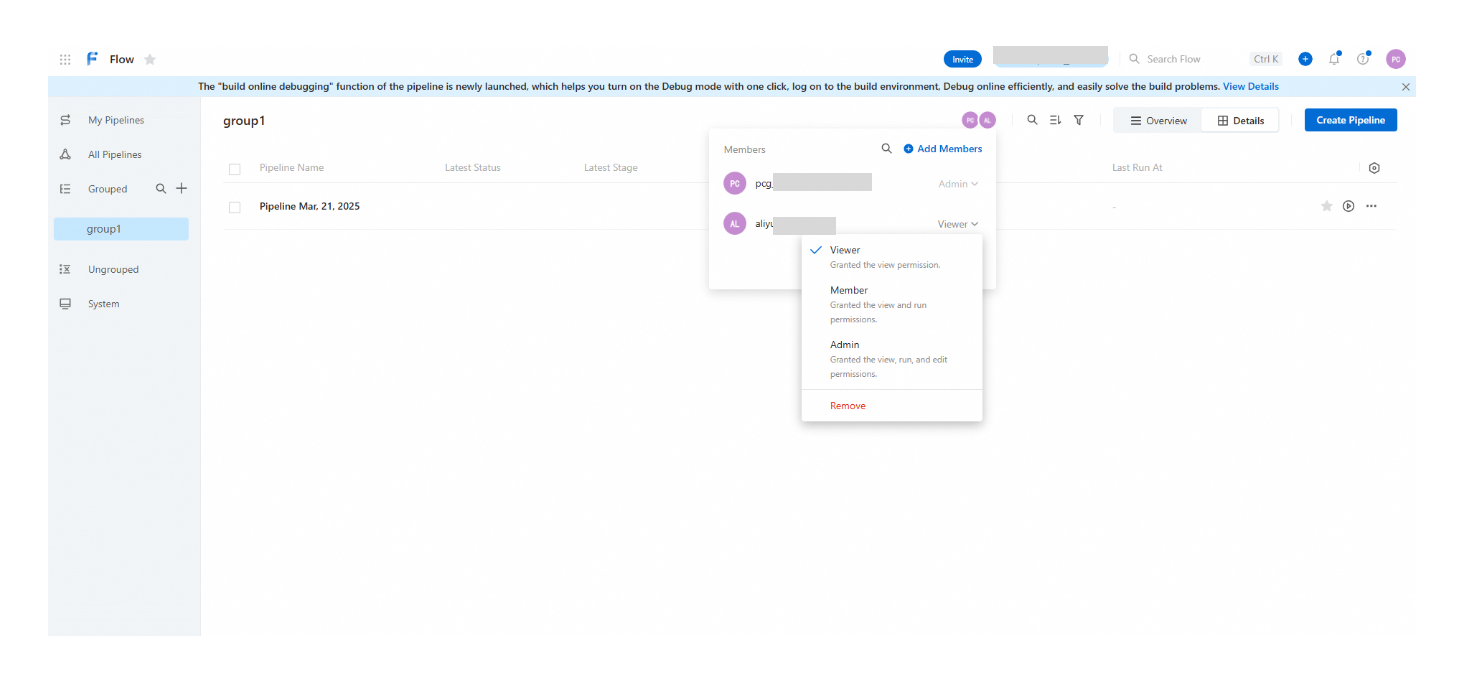Select the Grouped section label
Image resolution: width=1463 pixels, height=681 pixels.
(x=107, y=189)
